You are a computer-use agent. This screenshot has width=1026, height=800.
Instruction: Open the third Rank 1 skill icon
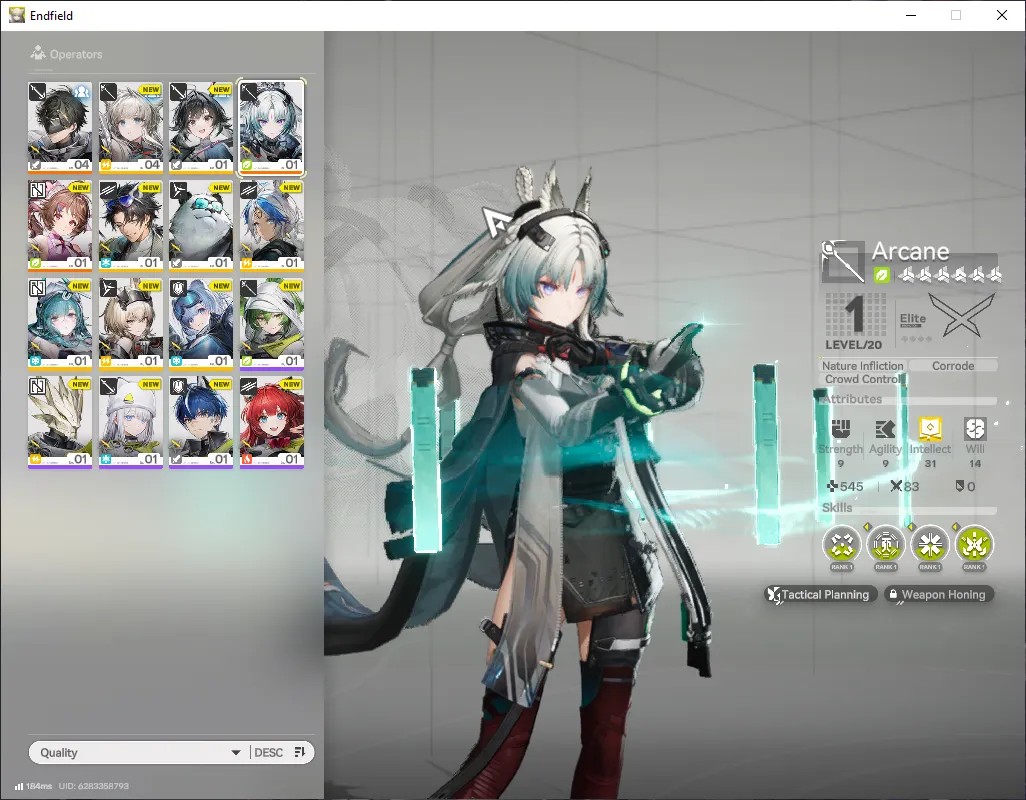(930, 544)
